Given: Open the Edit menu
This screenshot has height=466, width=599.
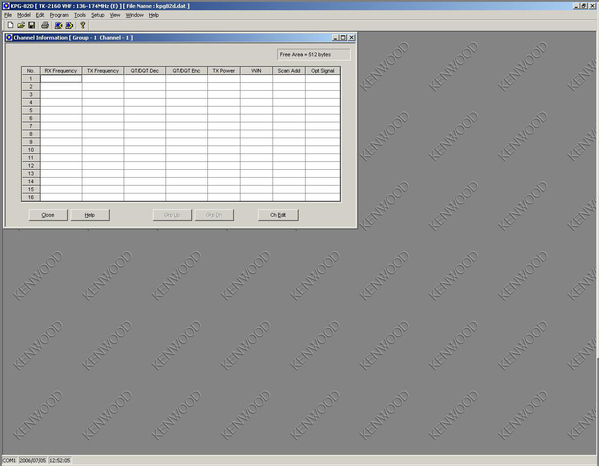Looking at the screenshot, I should (x=40, y=15).
